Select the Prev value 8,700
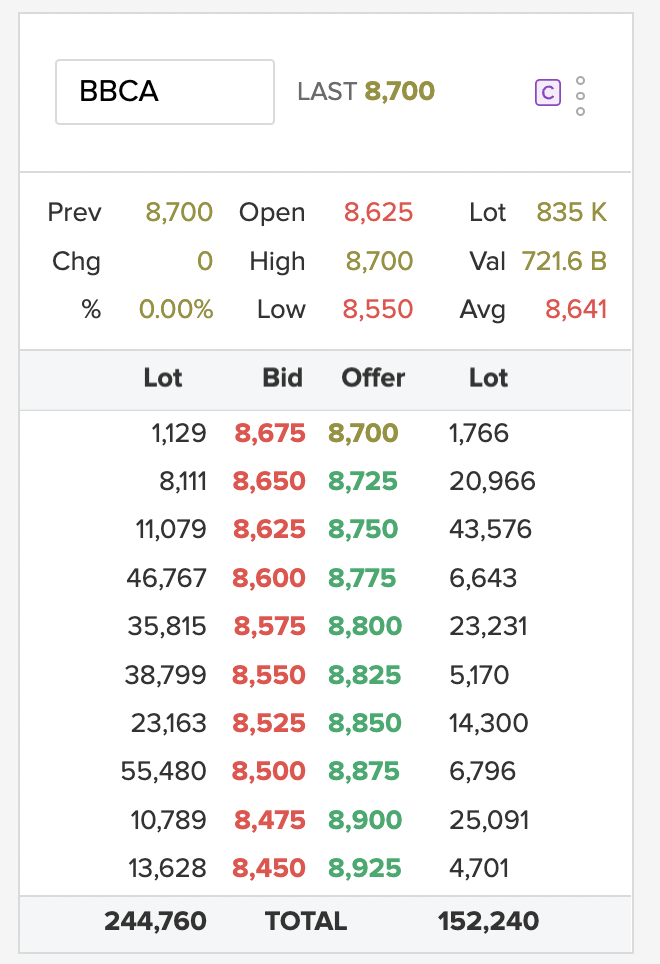The image size is (660, 964). click(179, 213)
